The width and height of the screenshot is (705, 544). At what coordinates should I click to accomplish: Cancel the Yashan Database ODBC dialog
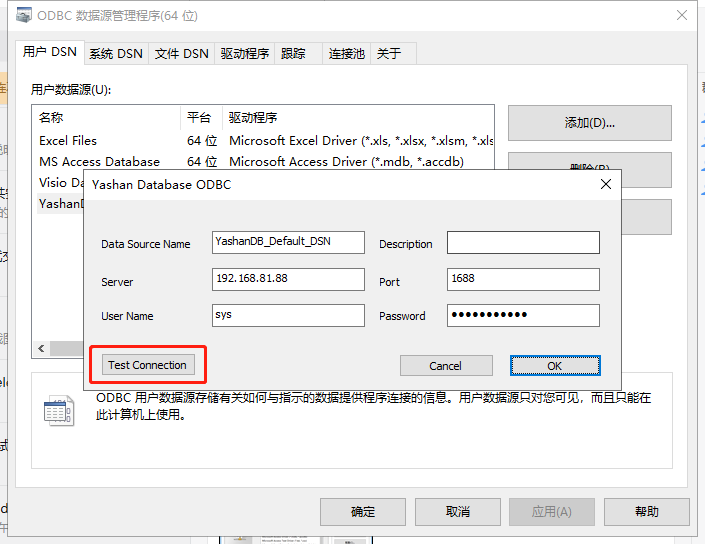446,366
